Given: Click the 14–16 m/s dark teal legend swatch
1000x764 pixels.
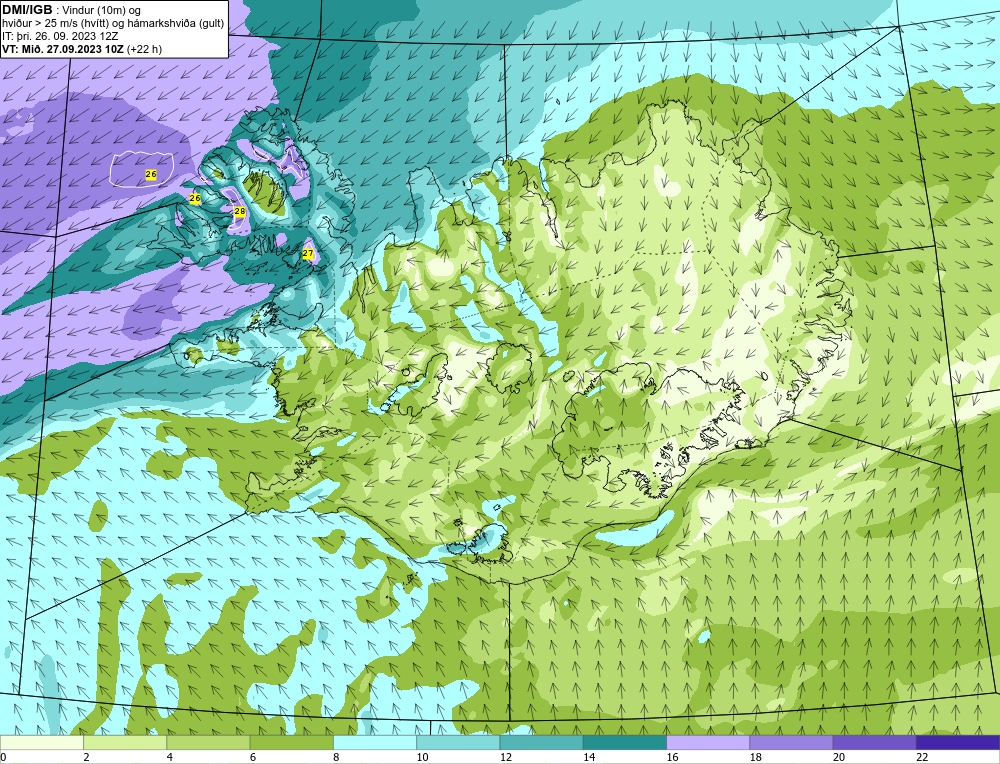Looking at the screenshot, I should 625,742.
